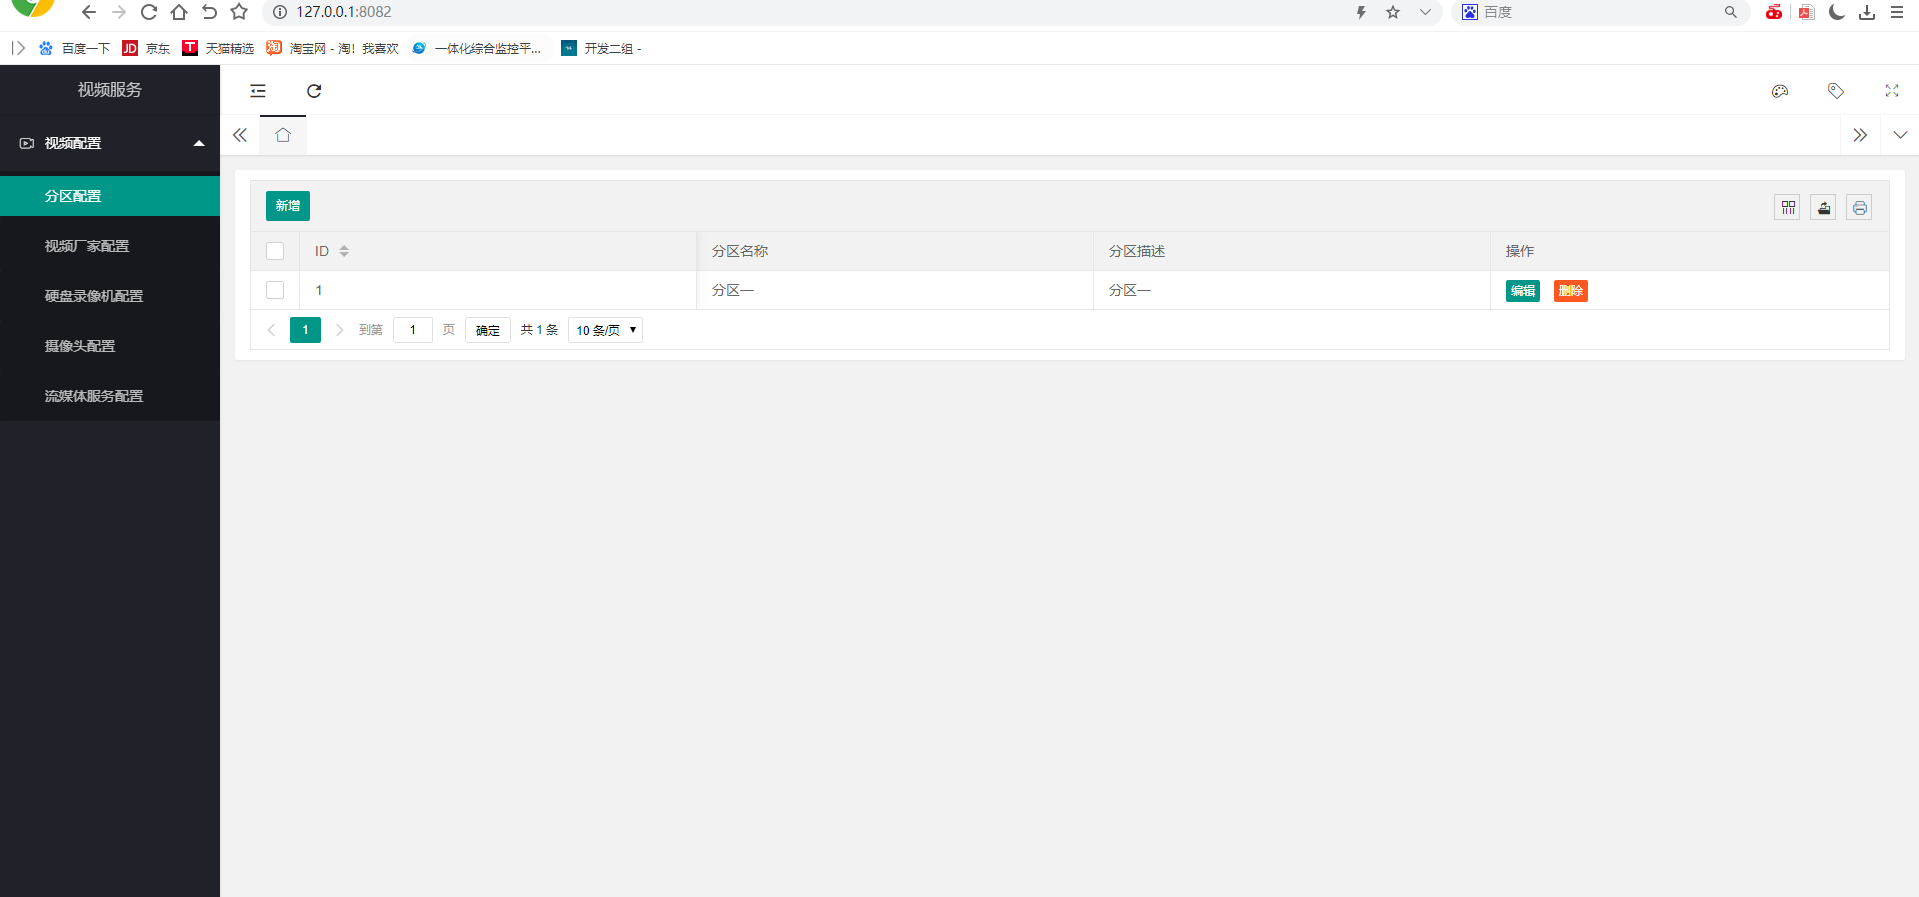Click the 视频服务 logo title
Image resolution: width=1919 pixels, height=897 pixels.
110,90
